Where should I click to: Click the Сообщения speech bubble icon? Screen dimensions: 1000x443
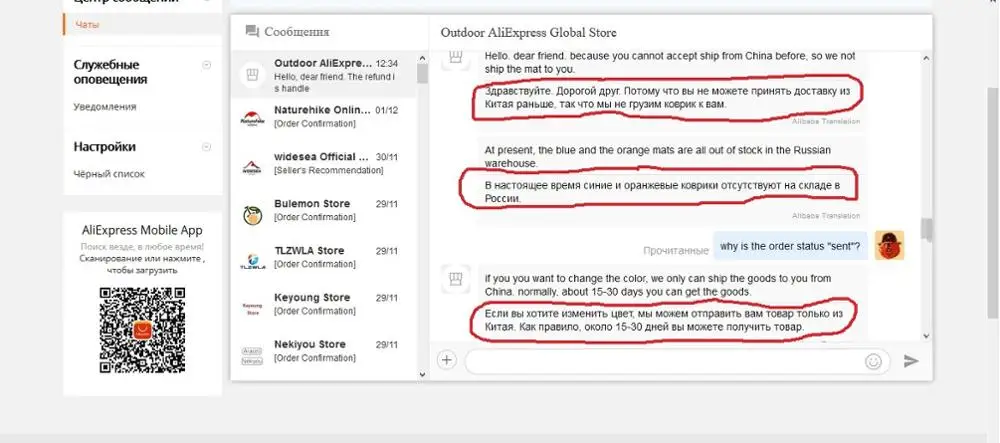click(x=253, y=31)
